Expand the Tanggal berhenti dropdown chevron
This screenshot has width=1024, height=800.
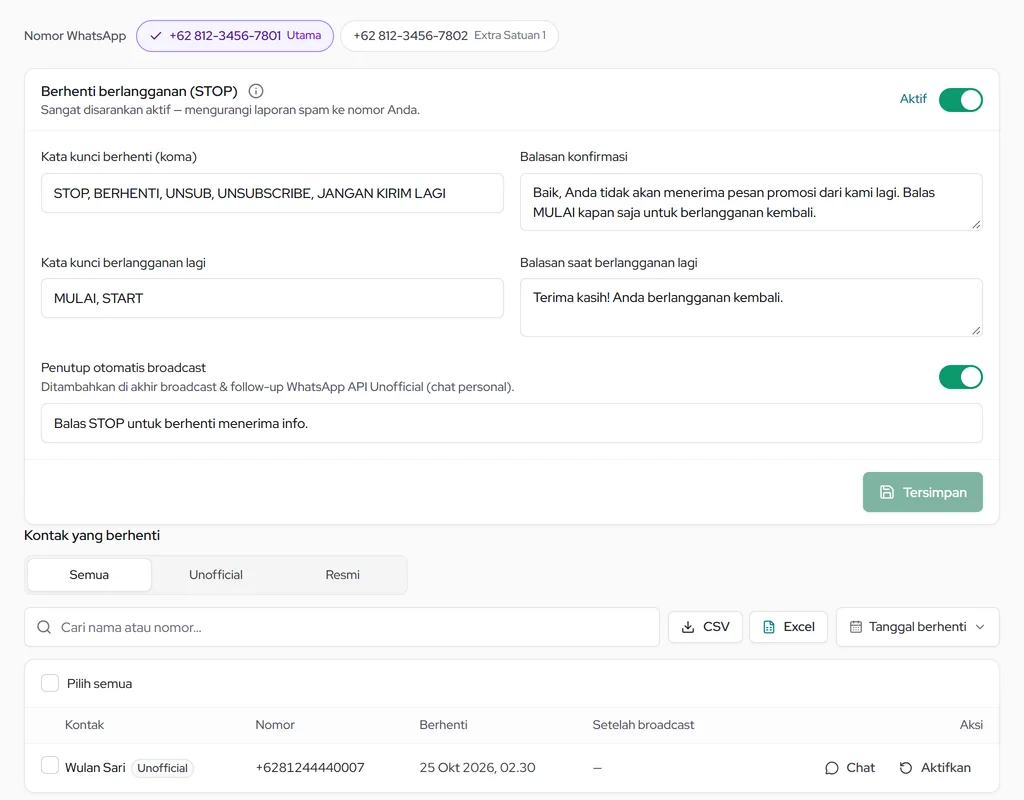coord(980,627)
